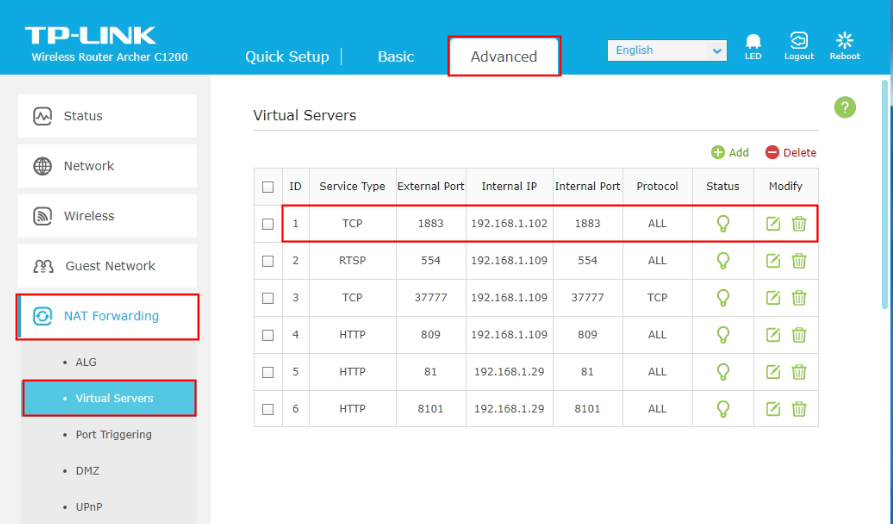The height and width of the screenshot is (524, 893).
Task: Tick the checkbox for ID 2 row
Action: (x=268, y=261)
